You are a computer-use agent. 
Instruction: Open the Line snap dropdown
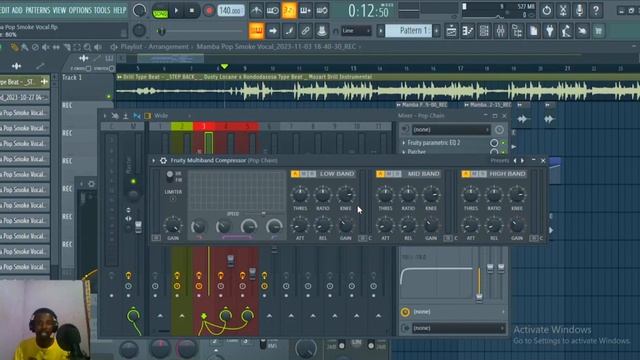pyautogui.click(x=356, y=31)
